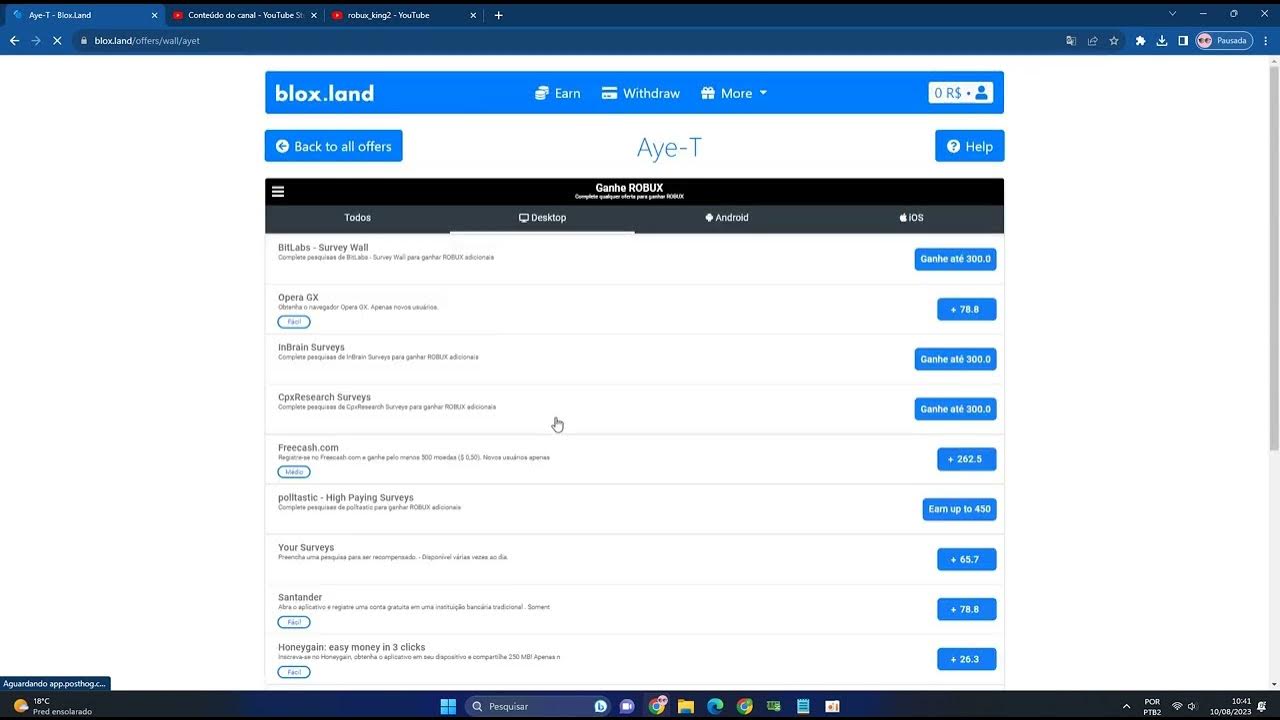The image size is (1280, 720).
Task: Open Chrome extensions puzzle icon
Action: pyautogui.click(x=1140, y=41)
